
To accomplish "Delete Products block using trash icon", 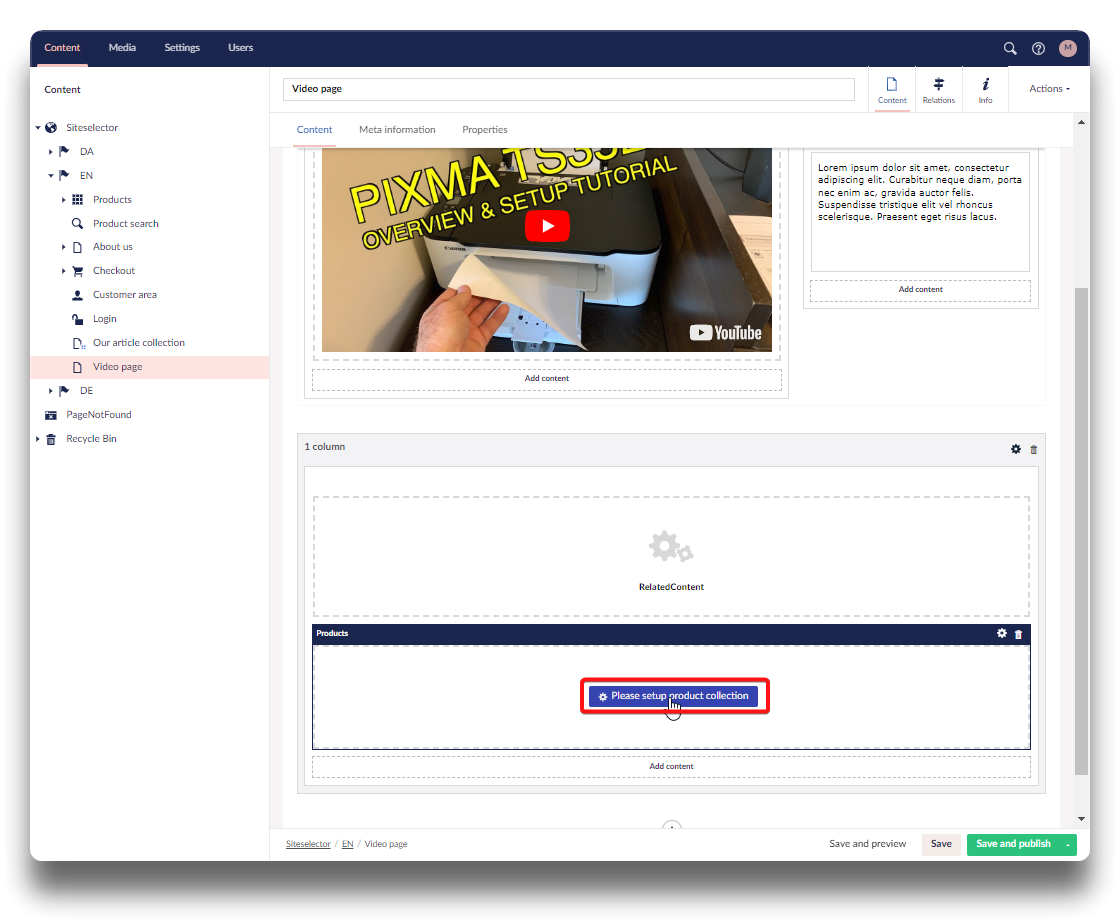I will coord(1019,634).
